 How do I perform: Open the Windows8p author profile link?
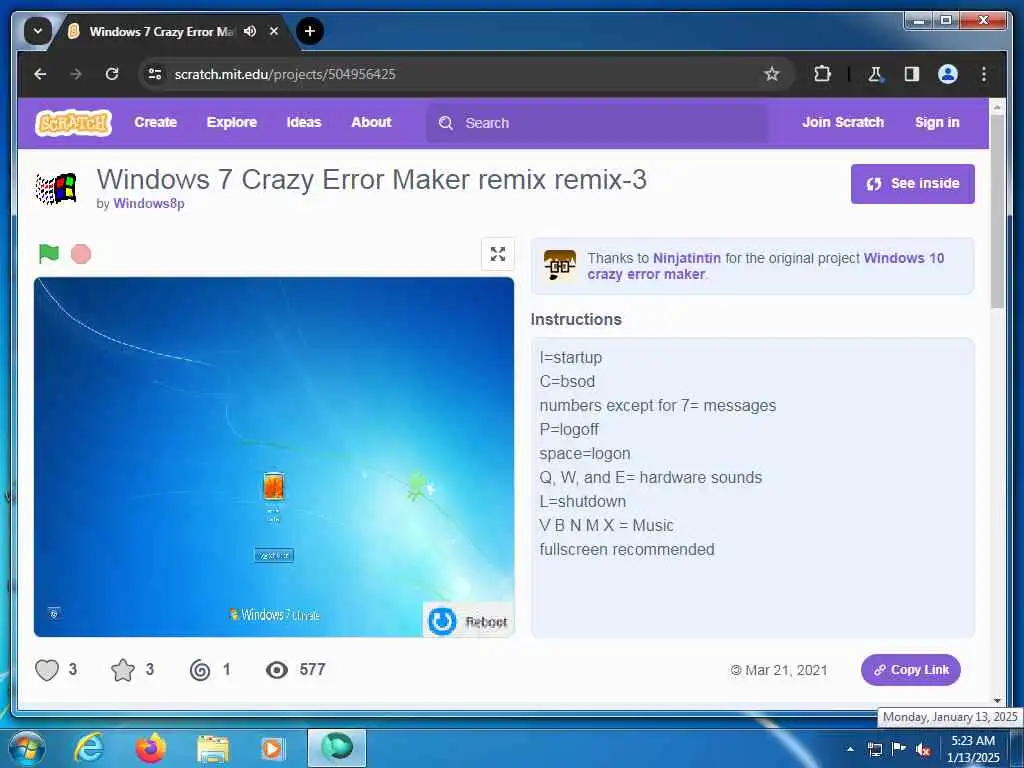point(149,203)
